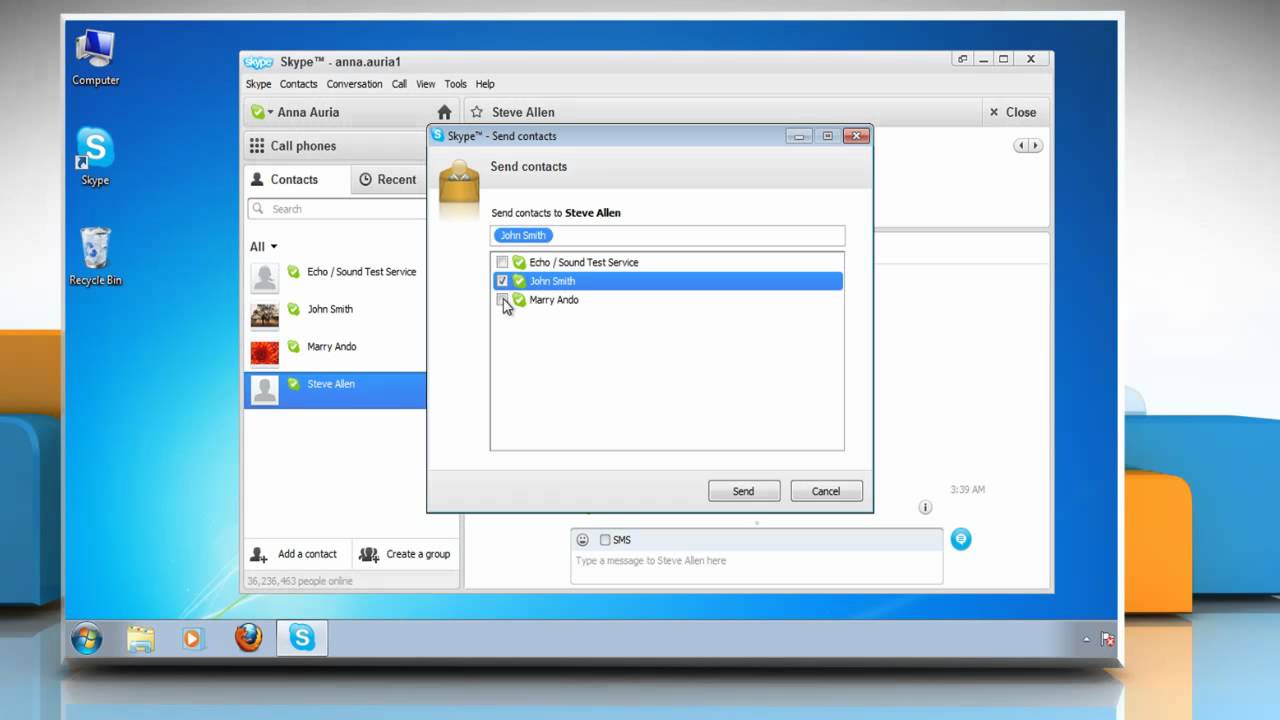
Task: Click the Echo / Sound Test Service avatar
Action: 264,277
